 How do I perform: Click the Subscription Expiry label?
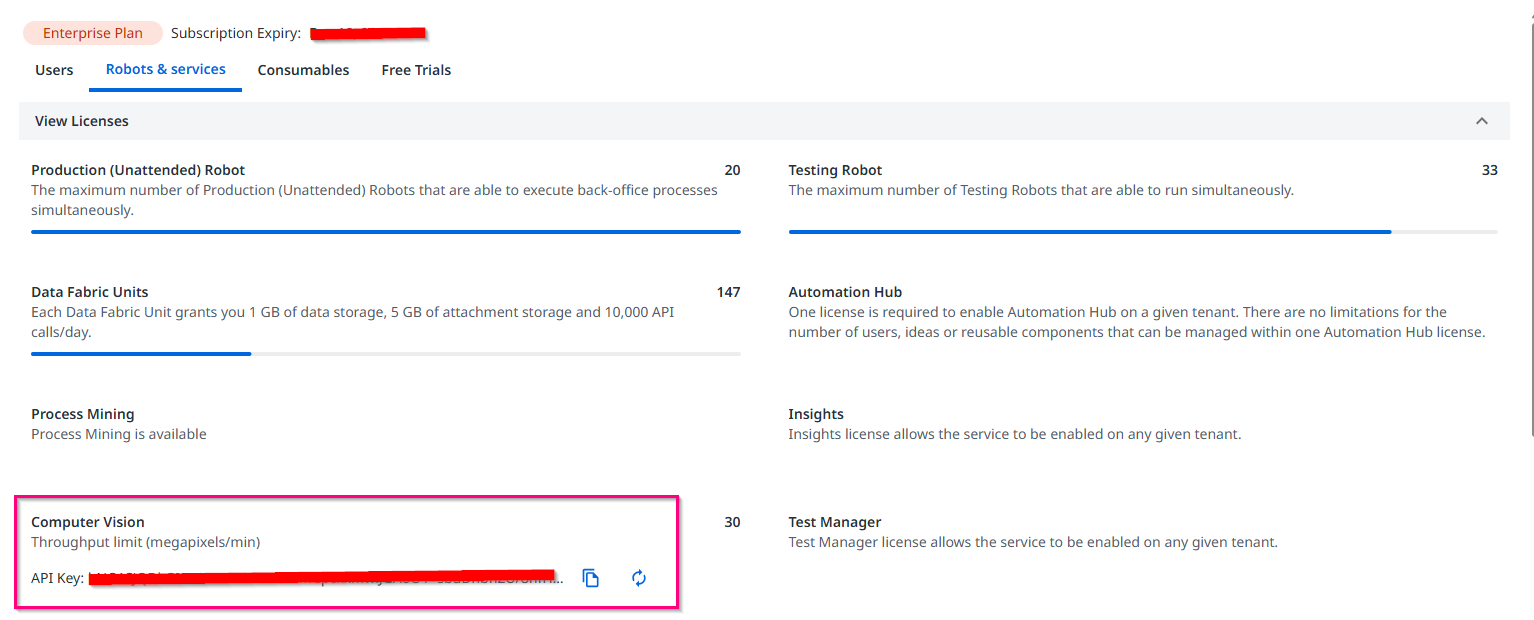point(236,33)
